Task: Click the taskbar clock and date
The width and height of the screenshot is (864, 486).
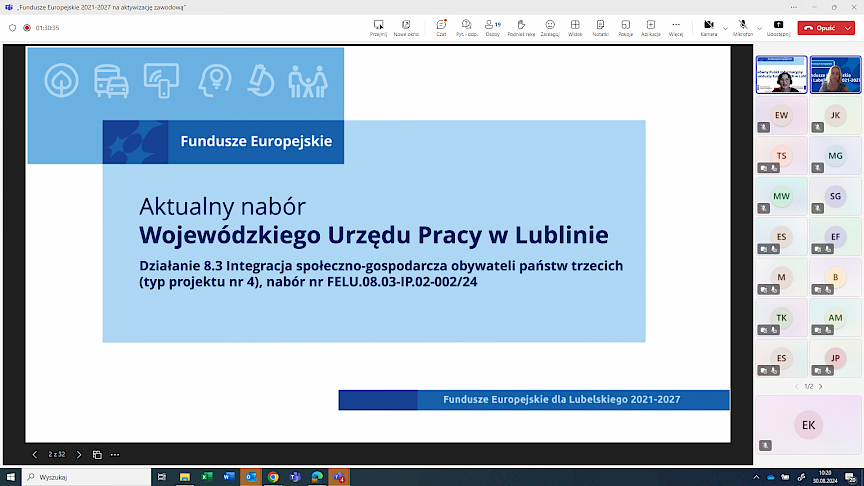Action: pyautogui.click(x=825, y=477)
